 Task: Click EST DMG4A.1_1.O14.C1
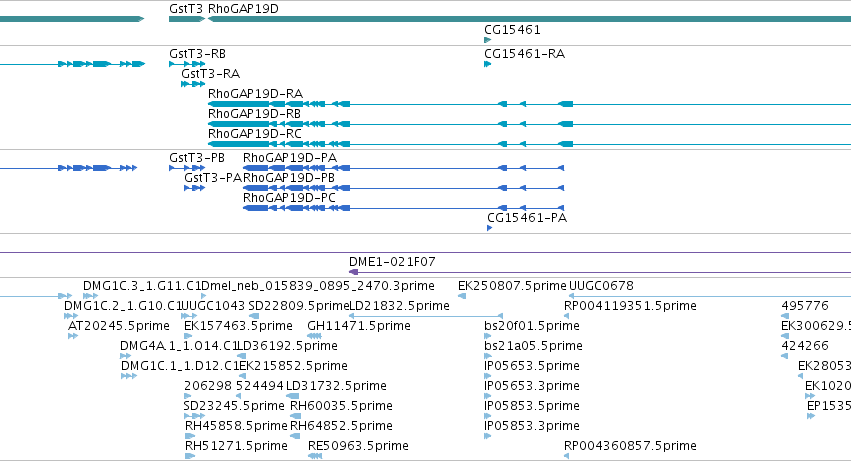(x=179, y=346)
